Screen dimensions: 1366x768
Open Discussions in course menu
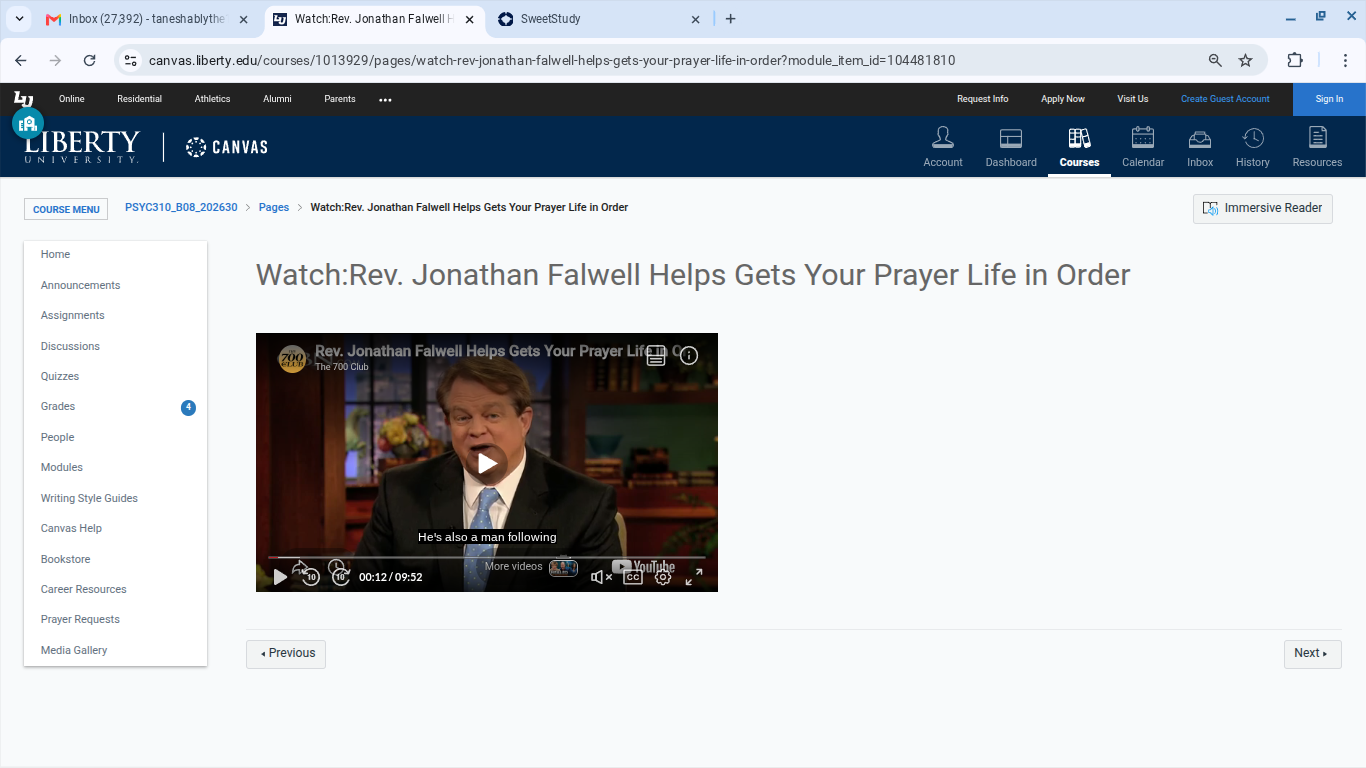(70, 347)
